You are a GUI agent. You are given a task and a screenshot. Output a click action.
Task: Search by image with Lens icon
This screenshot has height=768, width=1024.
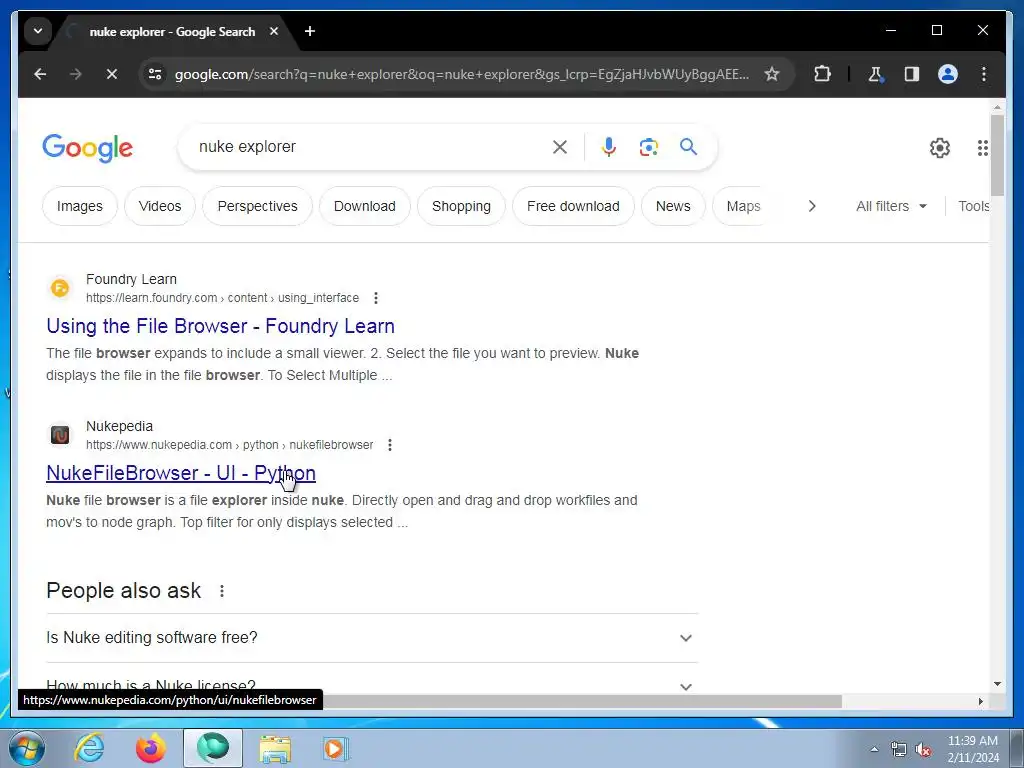coord(648,147)
